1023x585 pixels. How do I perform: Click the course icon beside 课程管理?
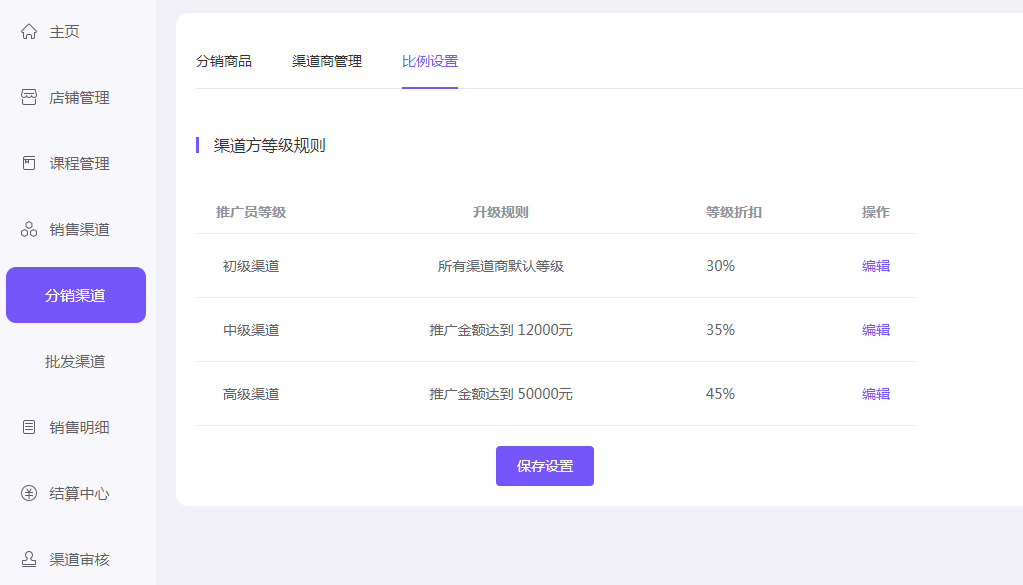pyautogui.click(x=29, y=164)
